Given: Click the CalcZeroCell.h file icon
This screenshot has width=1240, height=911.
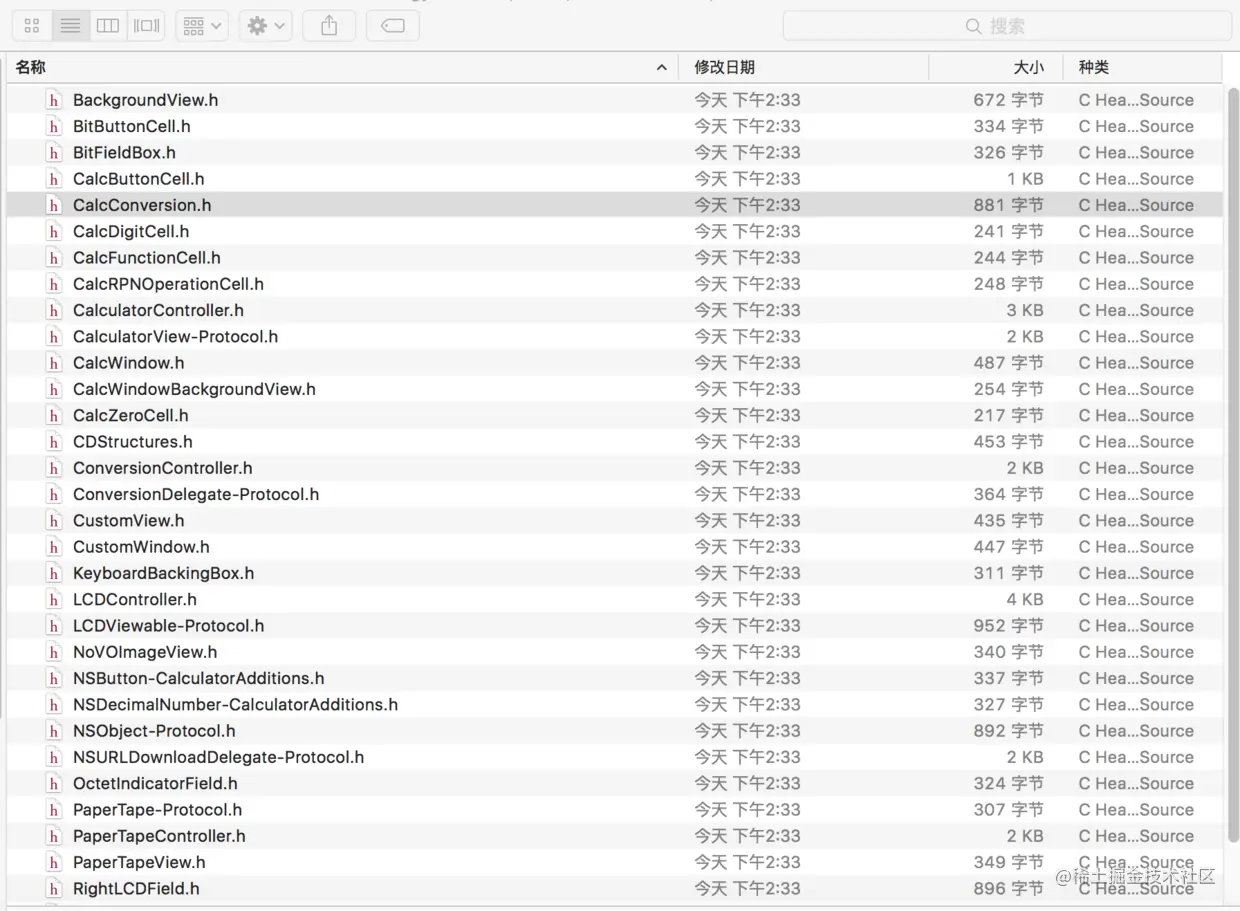Looking at the screenshot, I should point(54,415).
